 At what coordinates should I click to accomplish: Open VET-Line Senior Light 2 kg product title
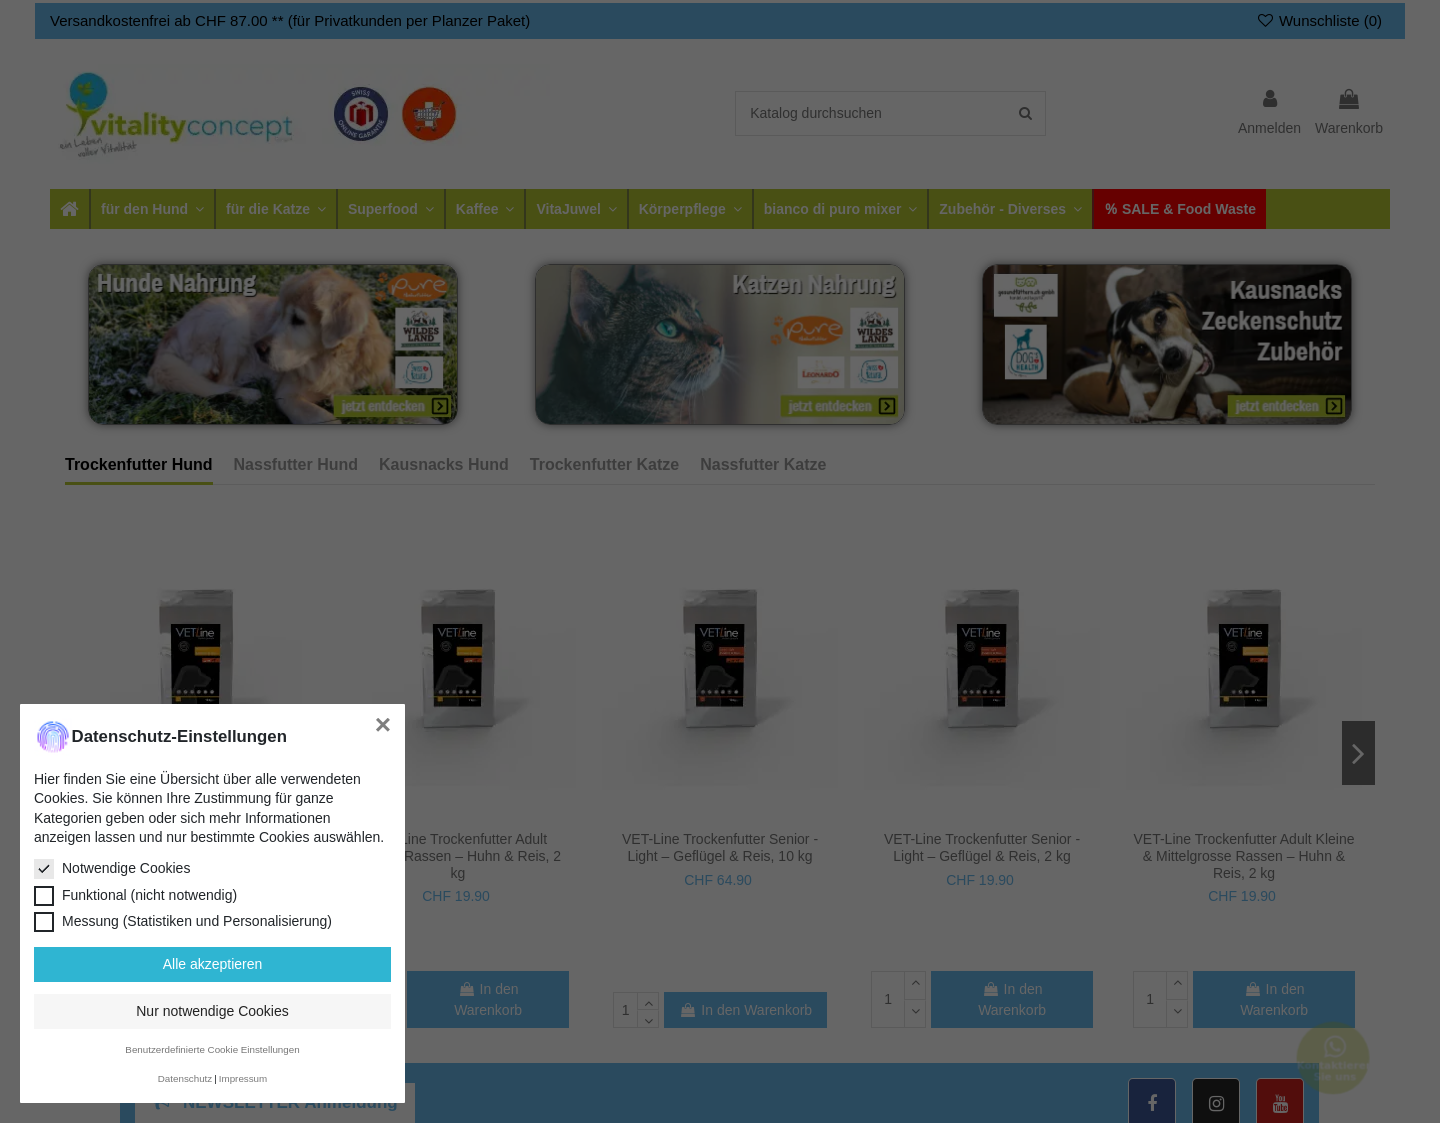click(x=982, y=848)
